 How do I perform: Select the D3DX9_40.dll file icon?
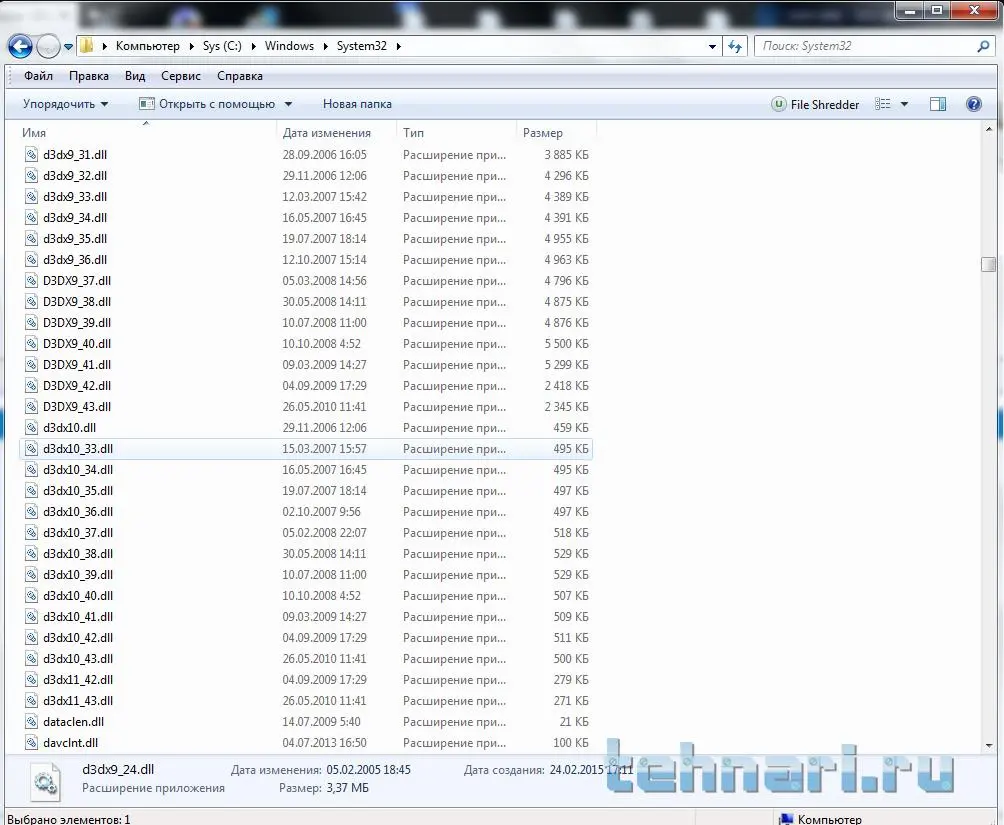point(31,343)
